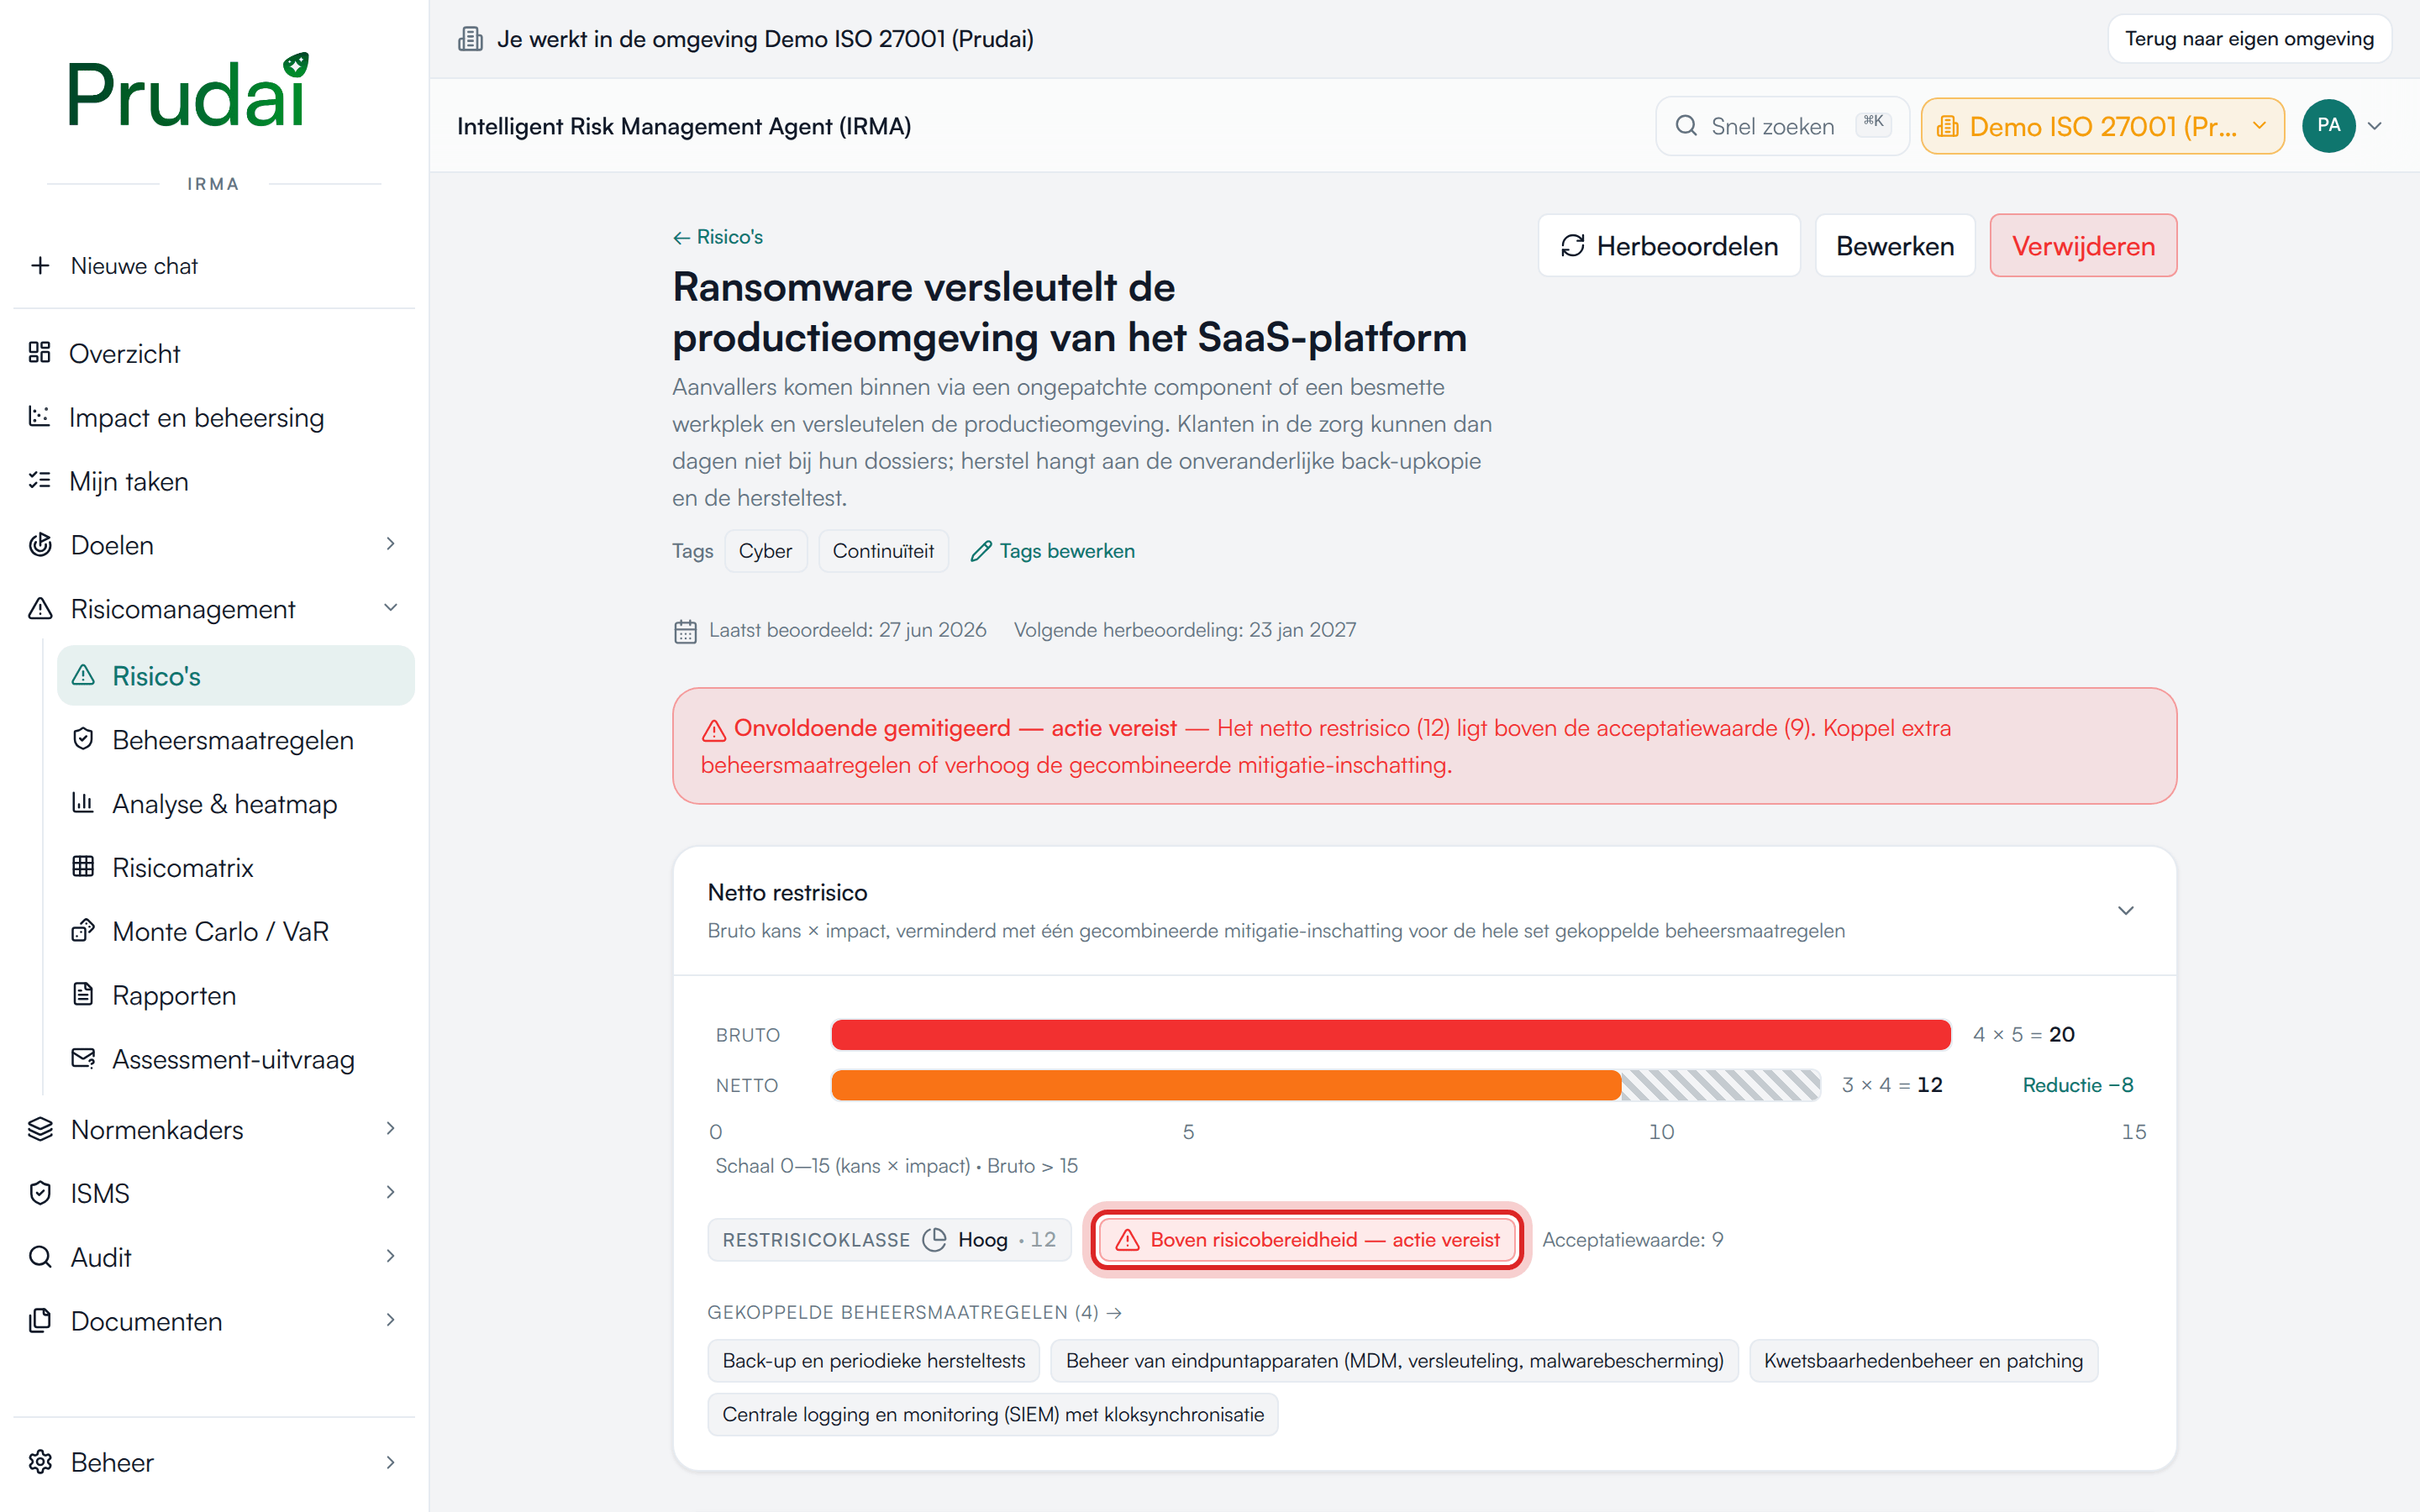Go back via the Risico's link
This screenshot has height=1512, width=2420.
(718, 237)
